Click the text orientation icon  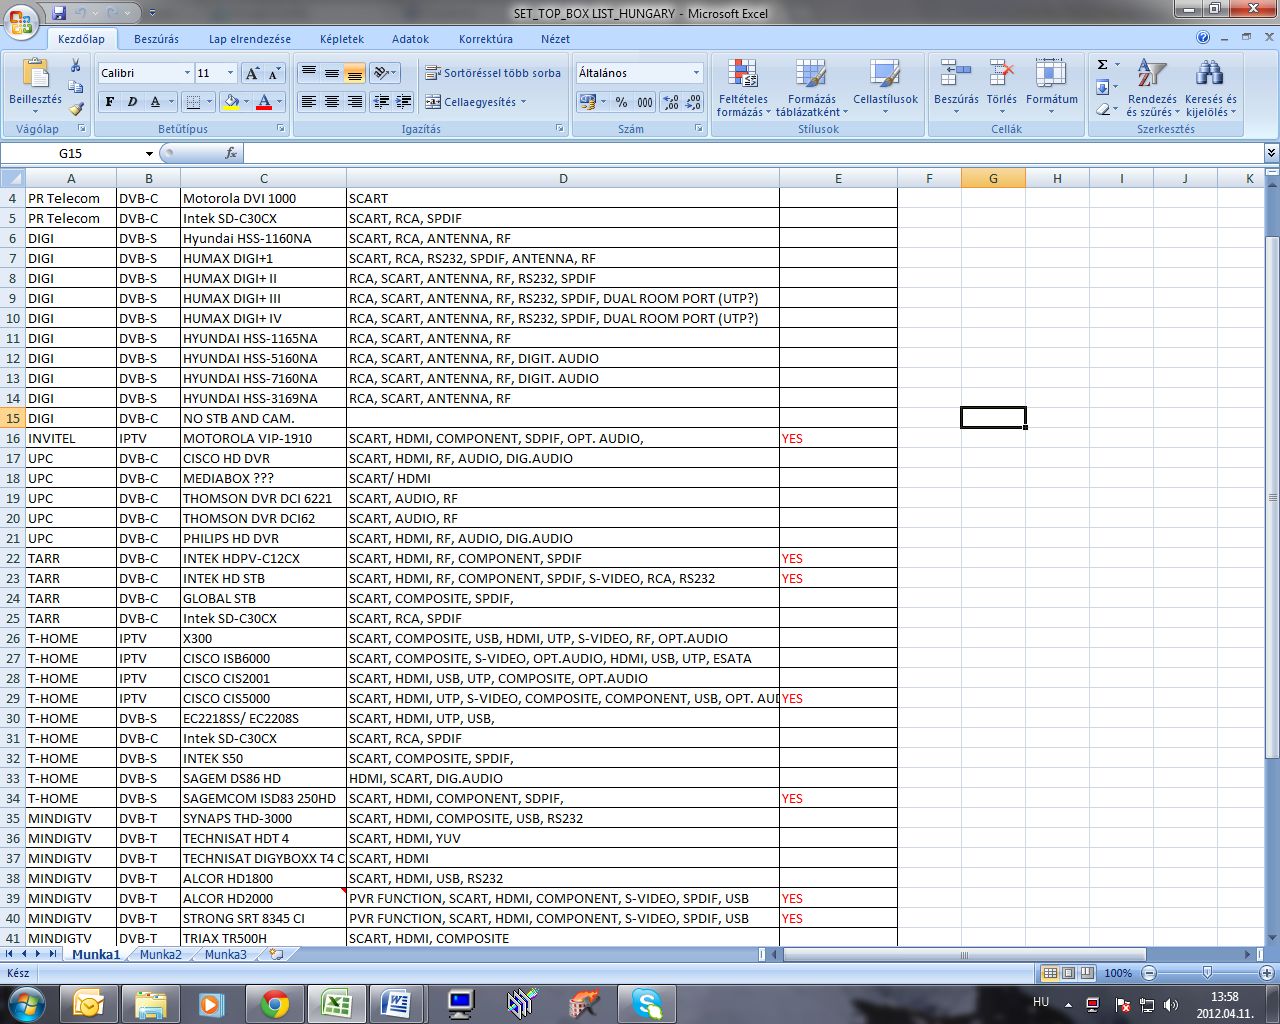(381, 73)
